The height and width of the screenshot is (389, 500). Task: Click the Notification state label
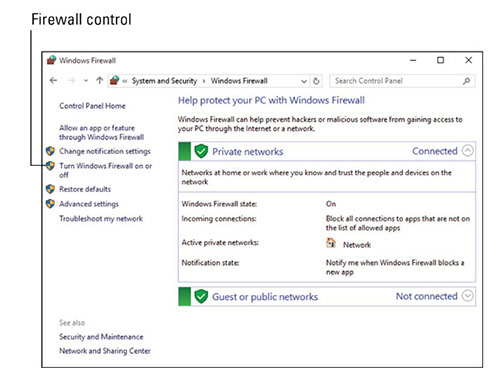(x=210, y=263)
